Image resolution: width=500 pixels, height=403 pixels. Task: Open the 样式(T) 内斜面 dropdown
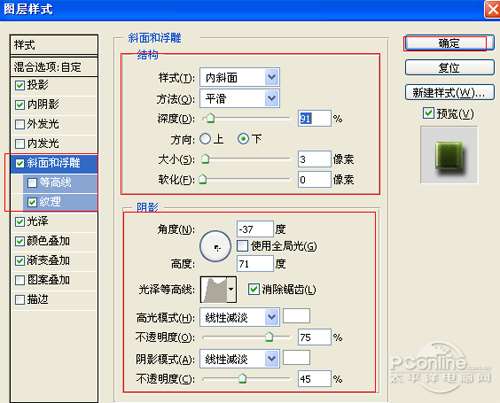239,78
